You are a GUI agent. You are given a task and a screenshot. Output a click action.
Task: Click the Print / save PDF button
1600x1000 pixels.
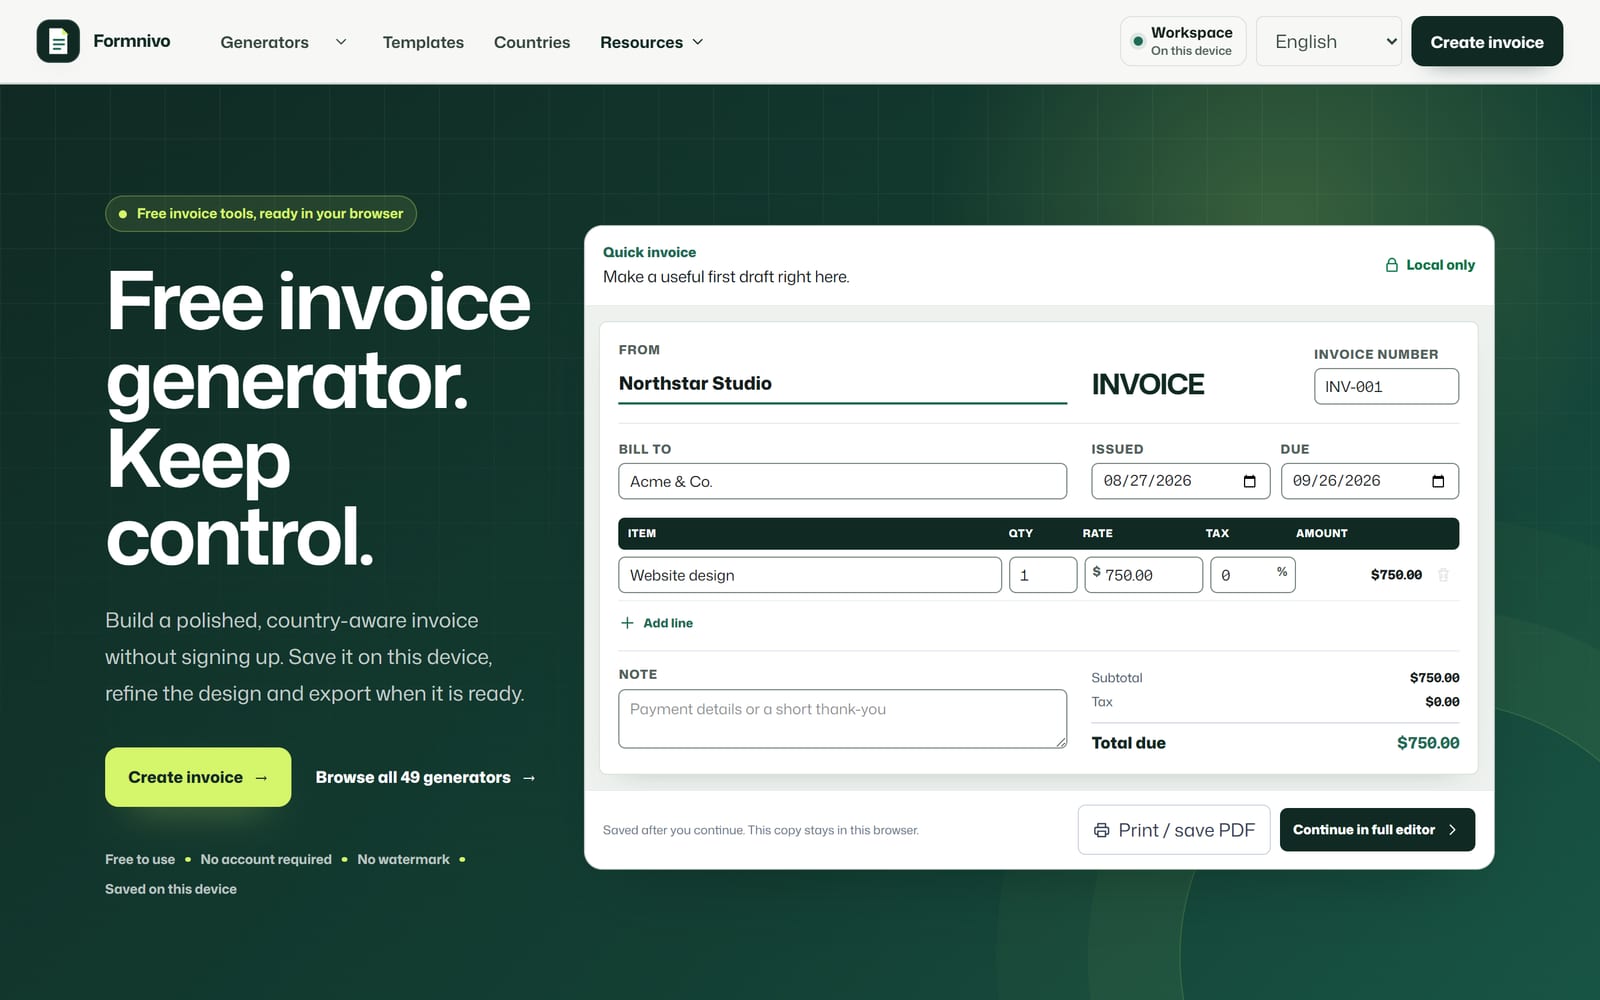[1174, 830]
